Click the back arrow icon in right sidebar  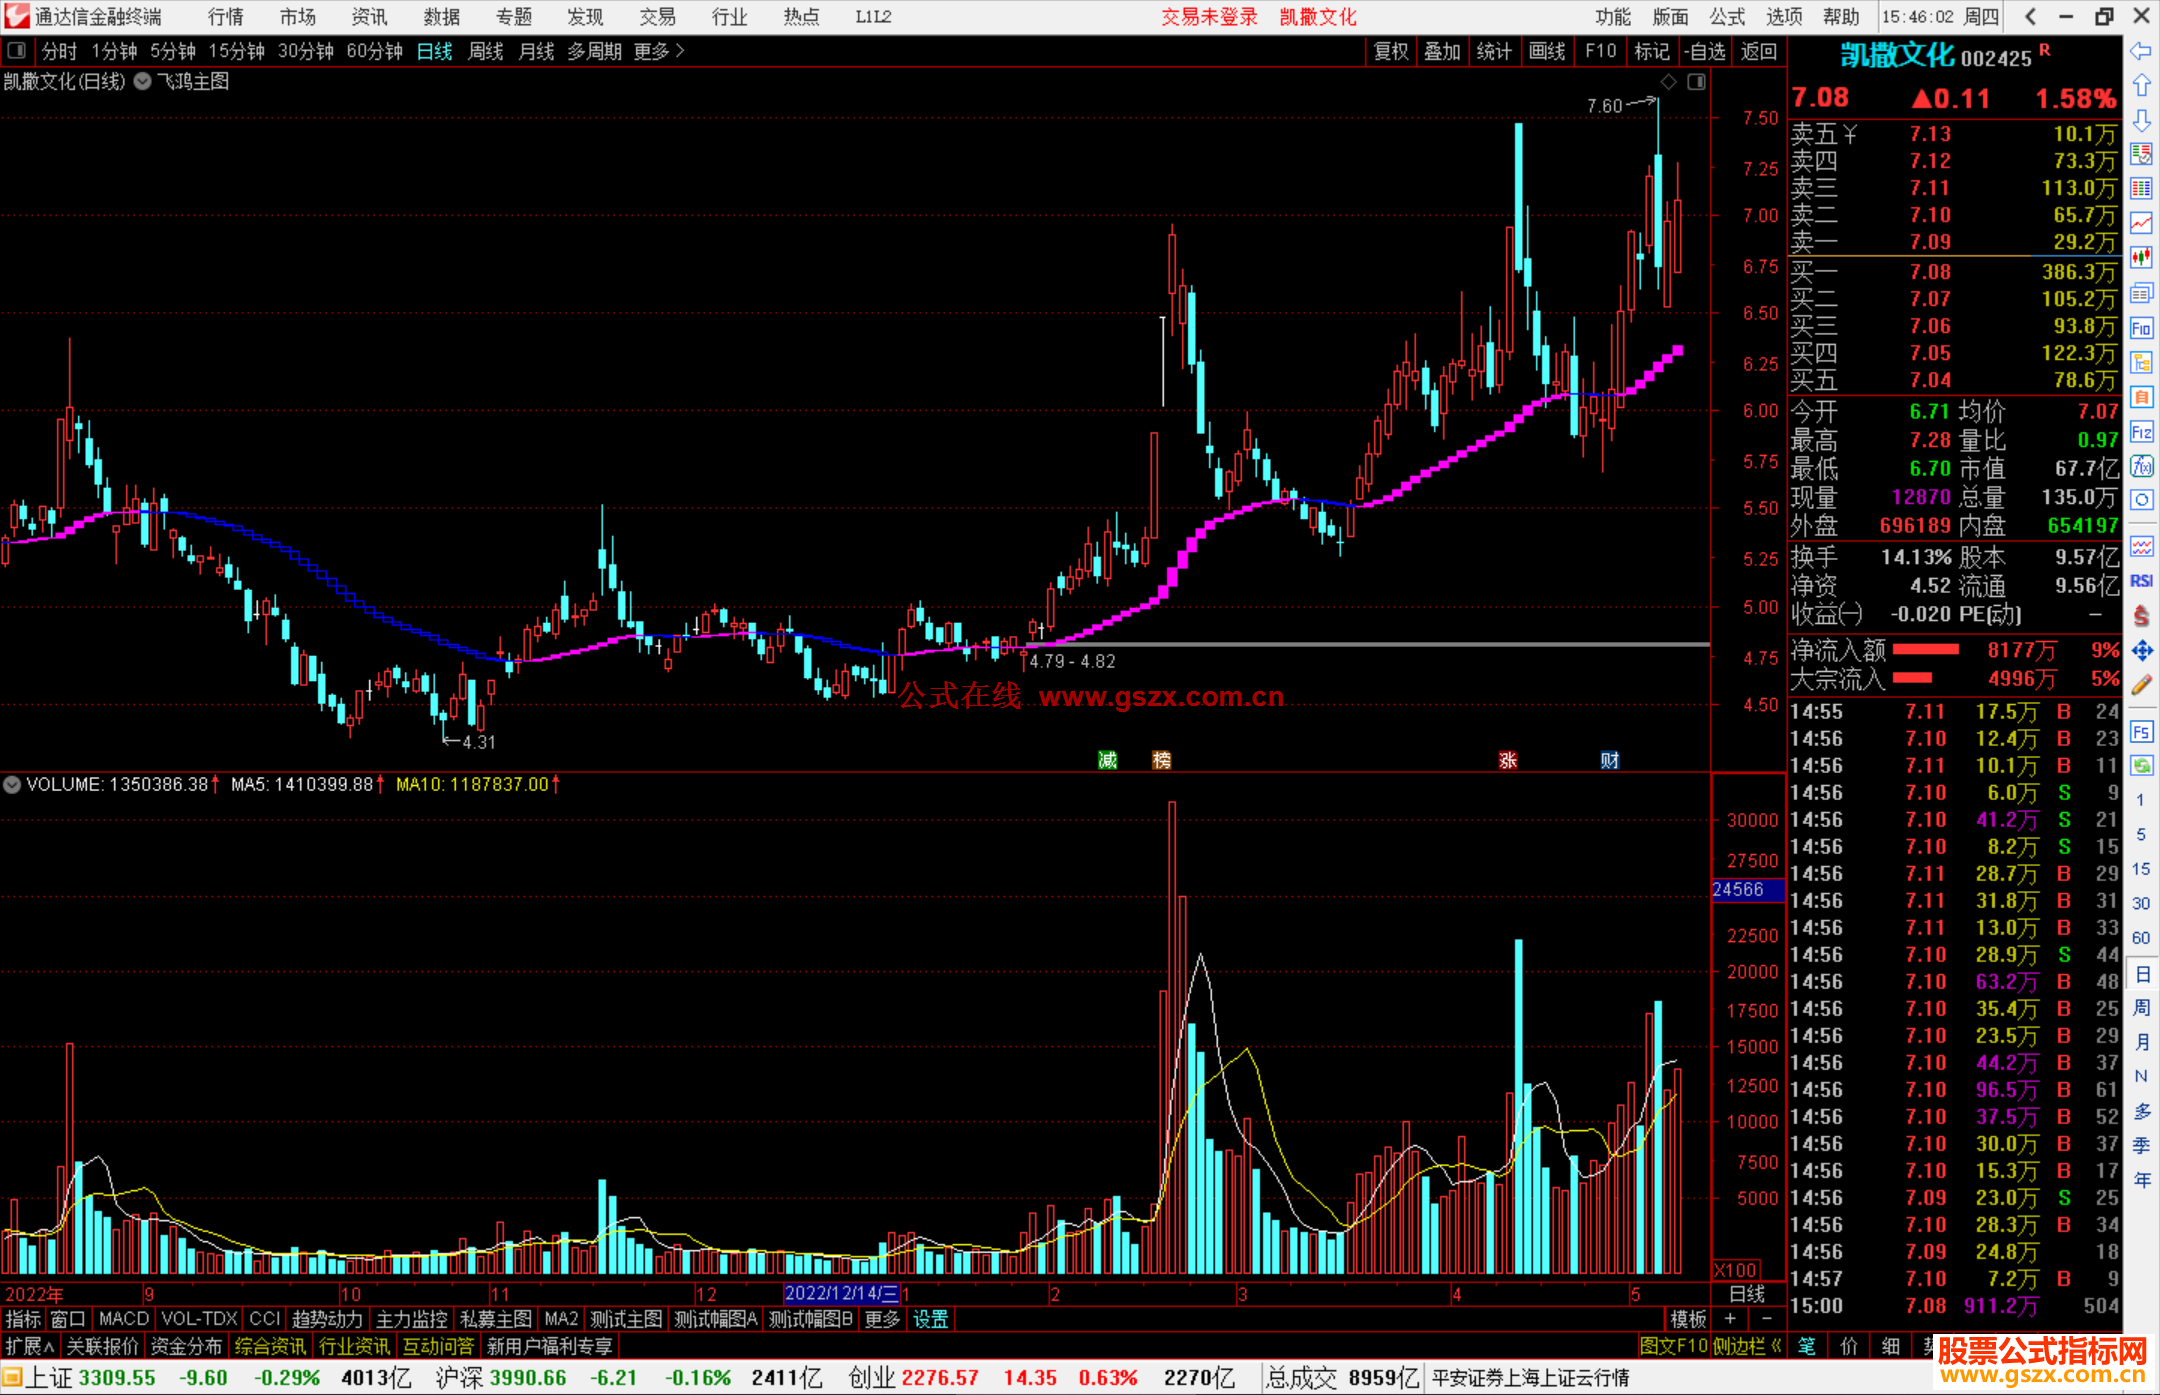point(2141,51)
